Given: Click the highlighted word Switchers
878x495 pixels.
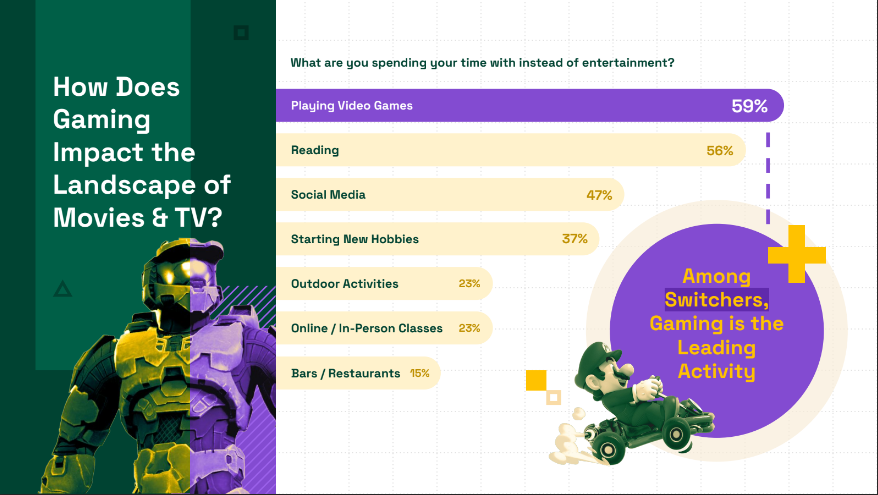Looking at the screenshot, I should pyautogui.click(x=716, y=300).
